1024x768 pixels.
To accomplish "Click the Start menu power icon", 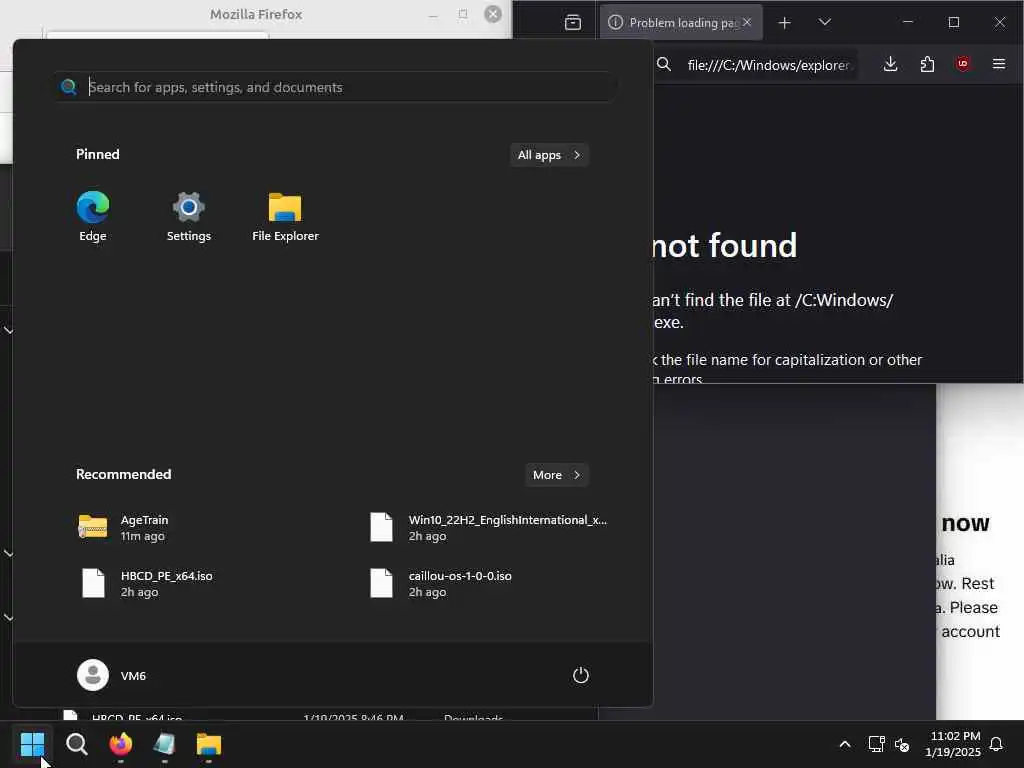I will coord(581,675).
